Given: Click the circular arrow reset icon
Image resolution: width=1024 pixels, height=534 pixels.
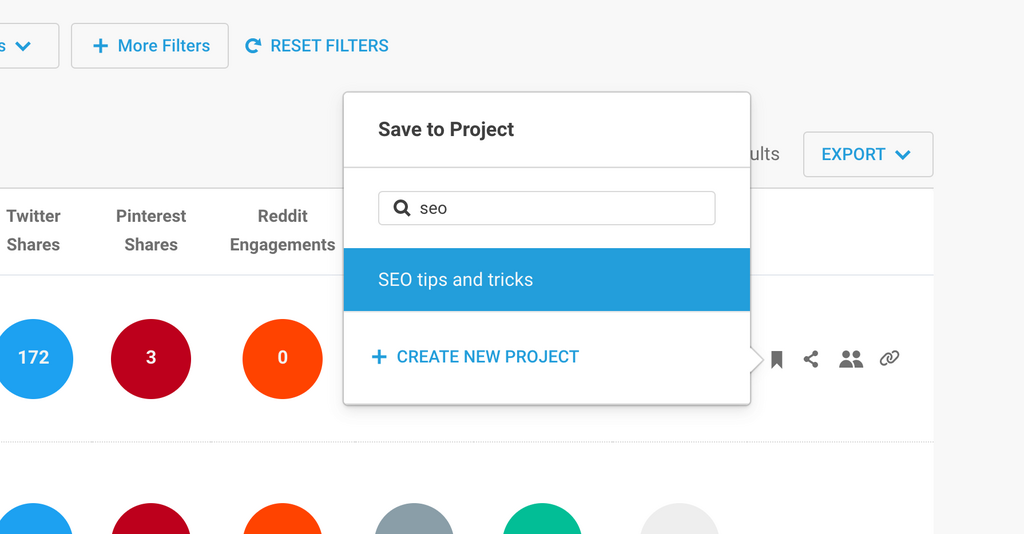Looking at the screenshot, I should [253, 46].
